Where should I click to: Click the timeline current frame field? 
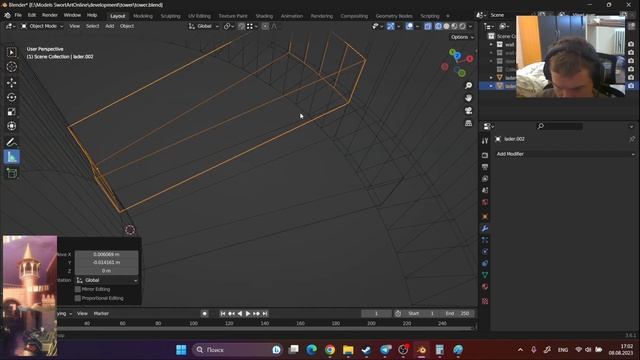(376, 313)
